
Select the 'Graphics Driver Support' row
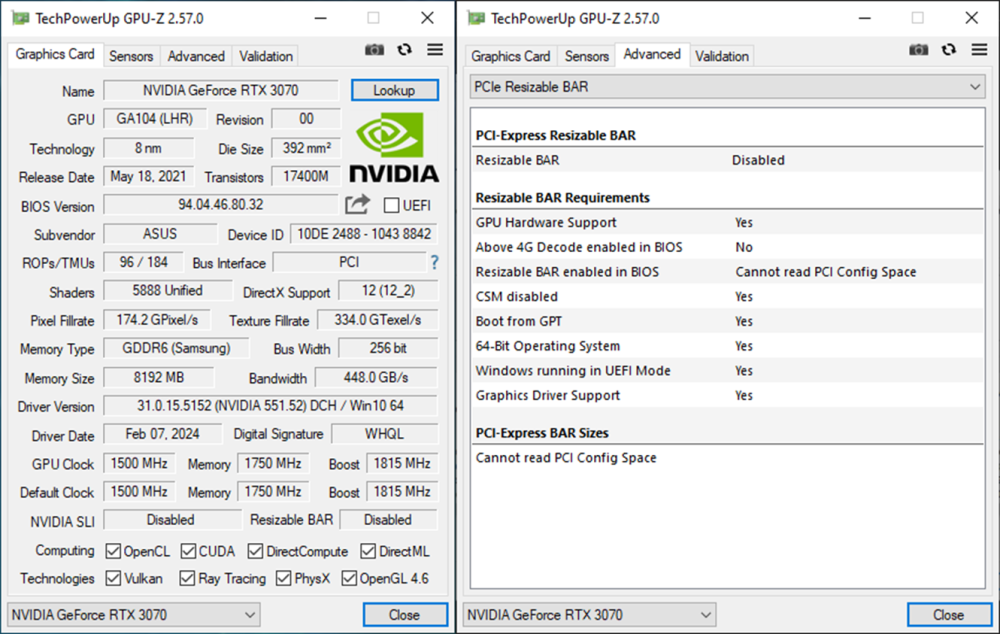pos(728,395)
